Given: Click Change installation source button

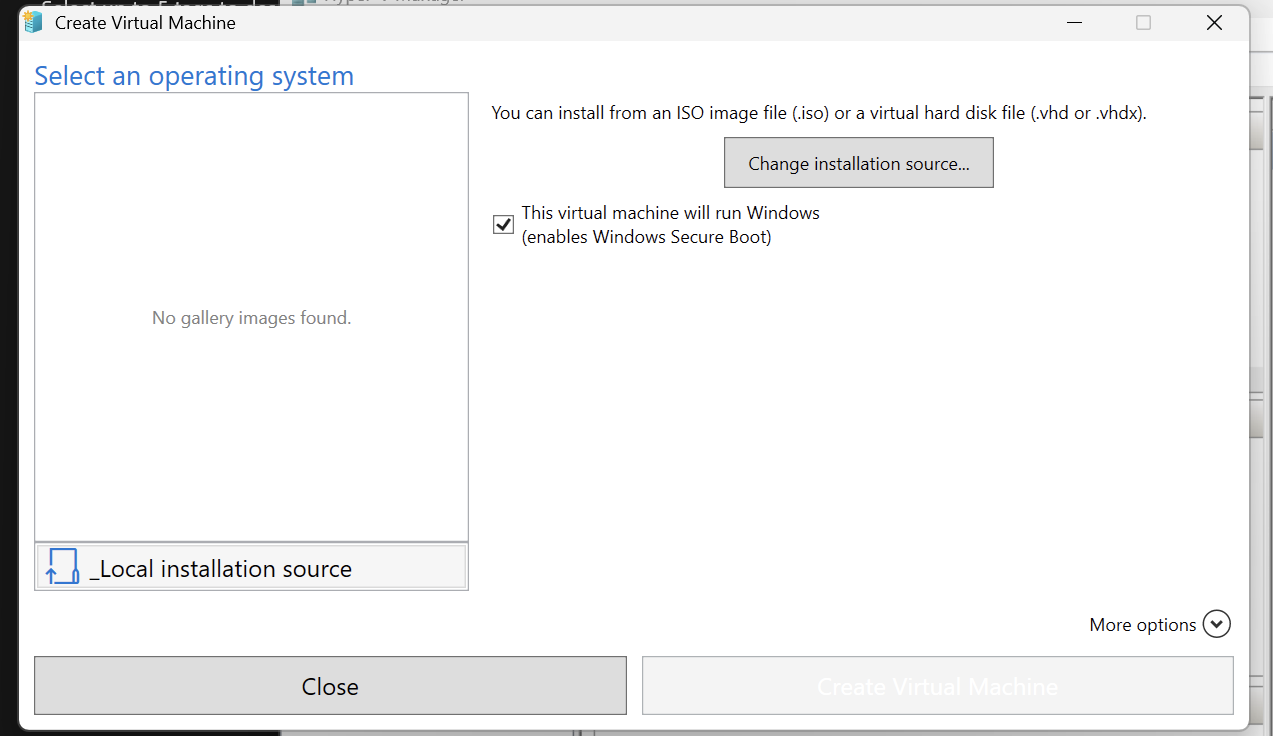Looking at the screenshot, I should pyautogui.click(x=859, y=163).
